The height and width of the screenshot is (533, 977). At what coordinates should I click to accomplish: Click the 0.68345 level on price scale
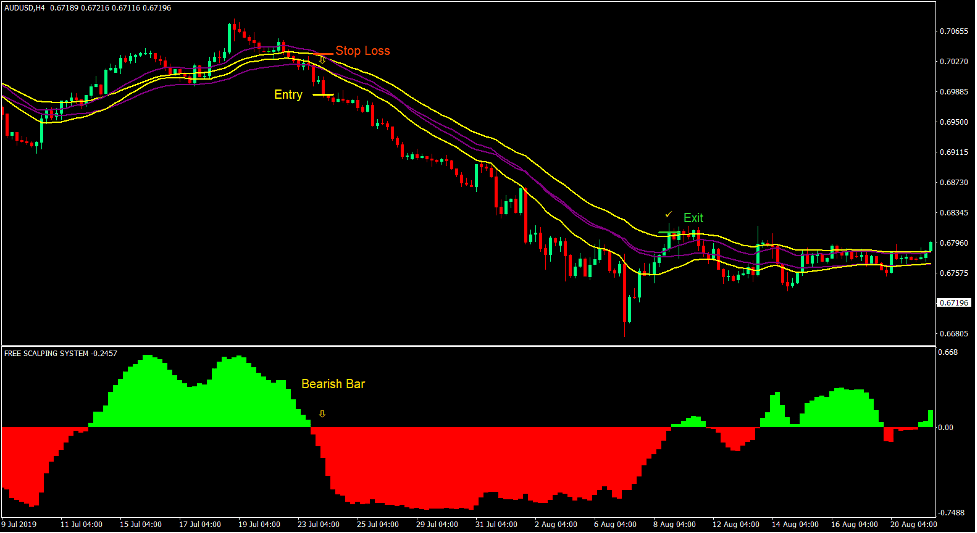point(953,213)
